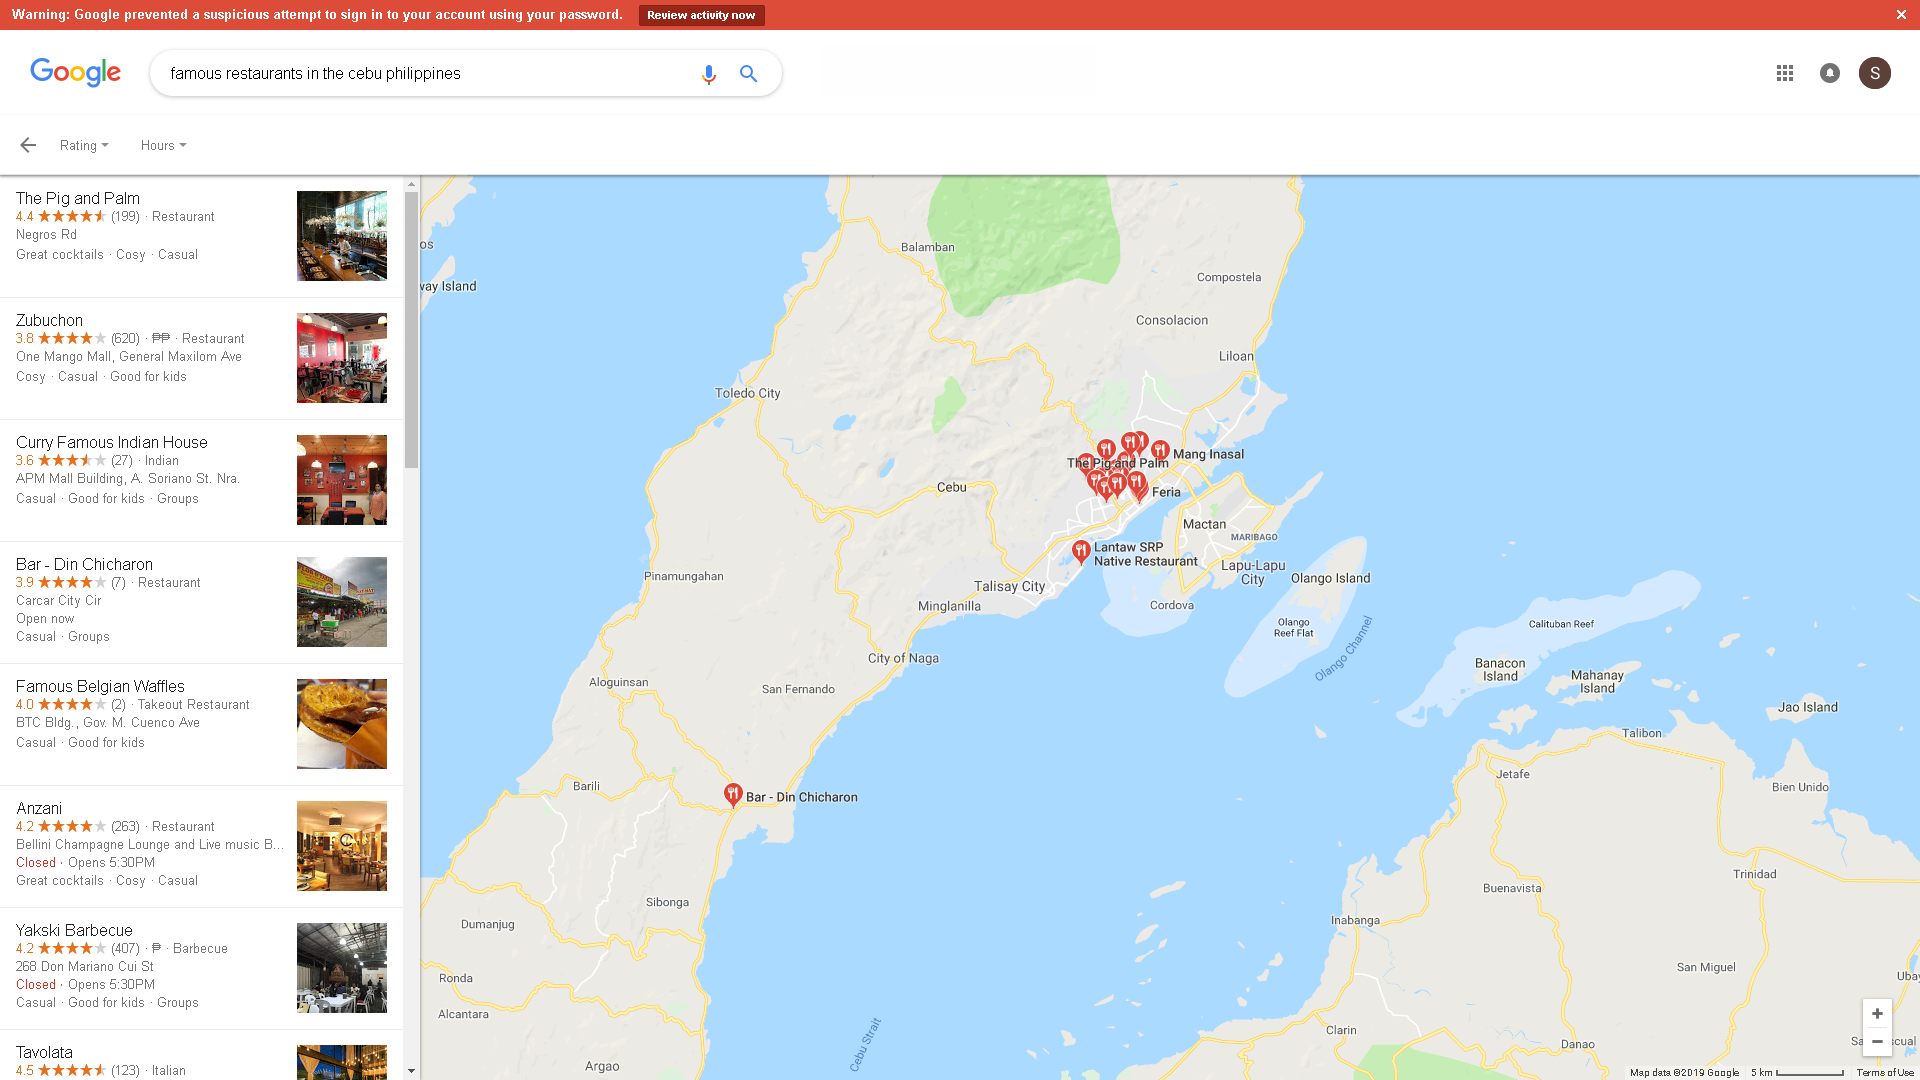Select the Lantaw SRP Native Restaurant pin
This screenshot has width=1920, height=1080.
coord(1081,550)
